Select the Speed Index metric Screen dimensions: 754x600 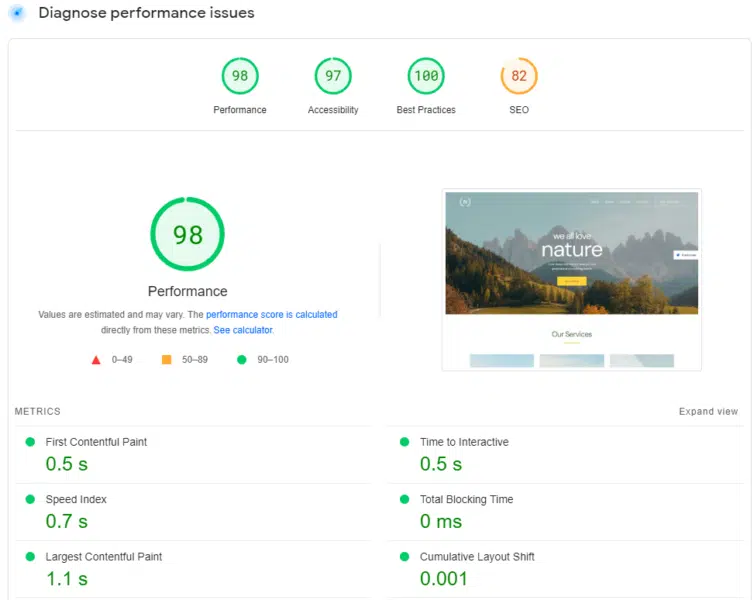click(x=76, y=499)
